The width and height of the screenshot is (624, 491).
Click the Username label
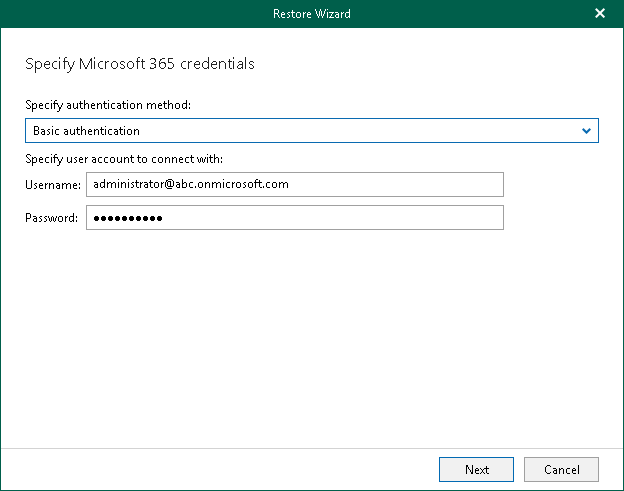coord(53,185)
